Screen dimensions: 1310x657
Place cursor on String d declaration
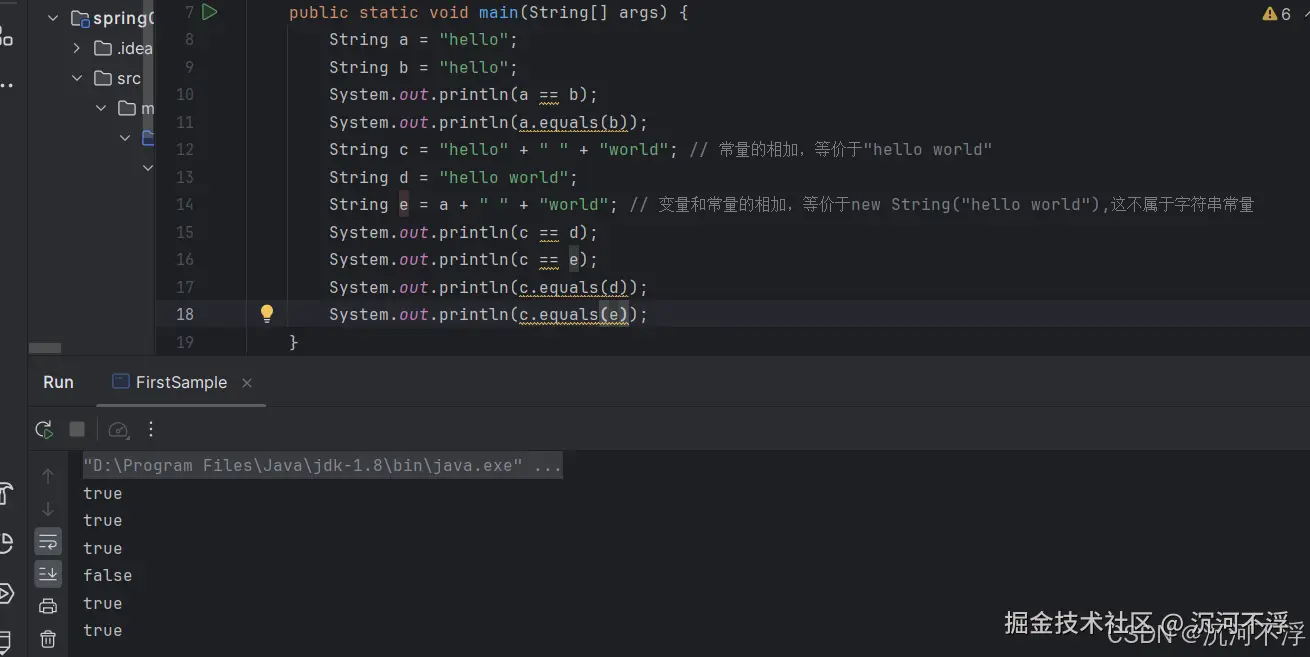[x=454, y=177]
